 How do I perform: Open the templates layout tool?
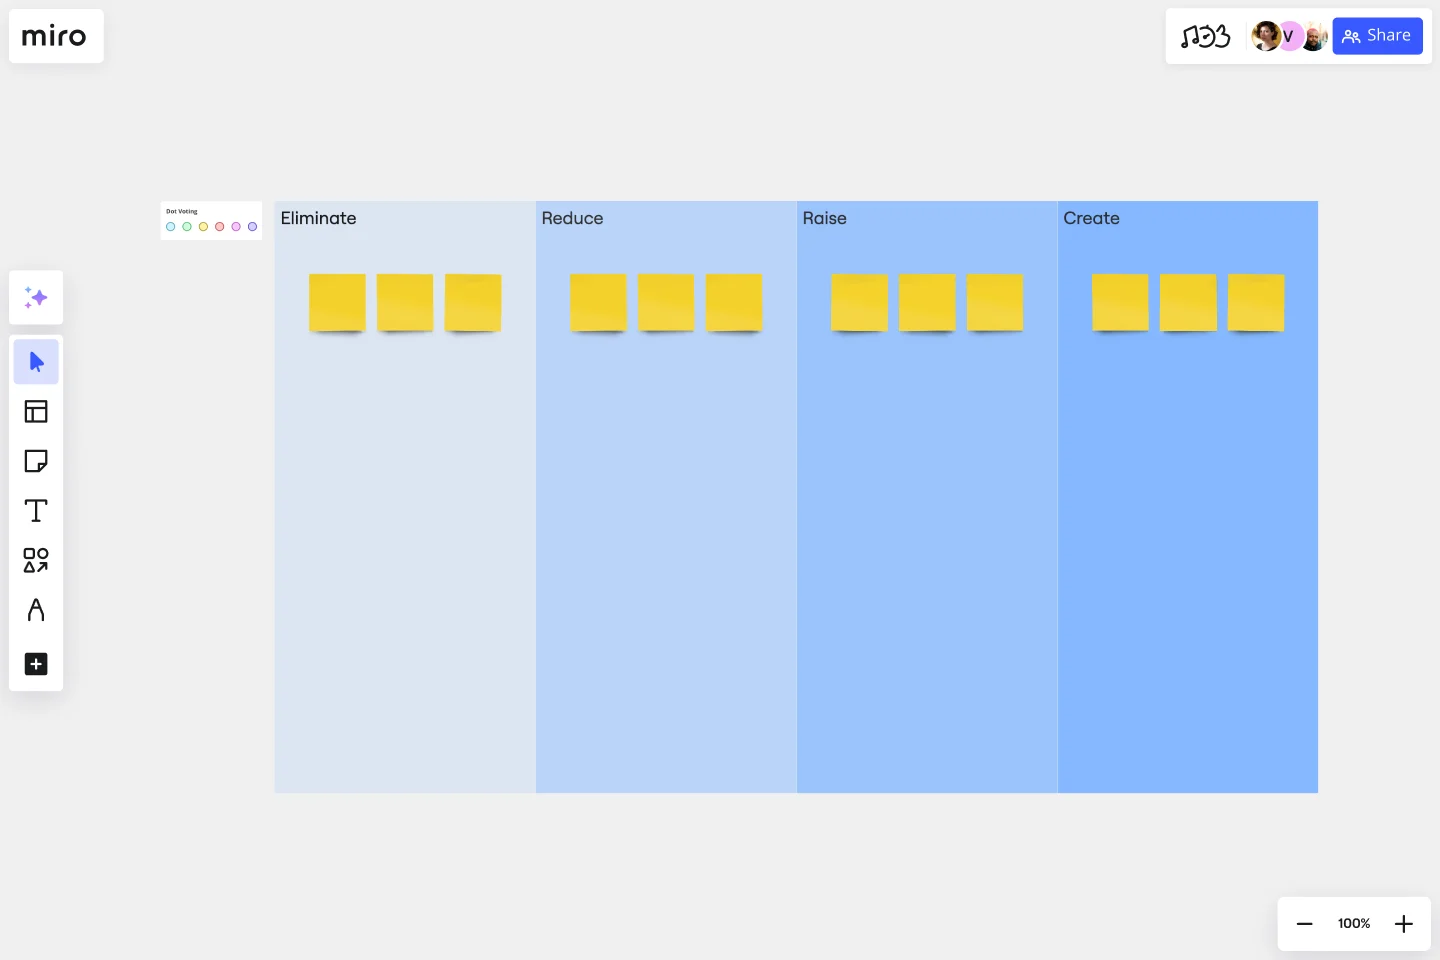click(x=36, y=412)
